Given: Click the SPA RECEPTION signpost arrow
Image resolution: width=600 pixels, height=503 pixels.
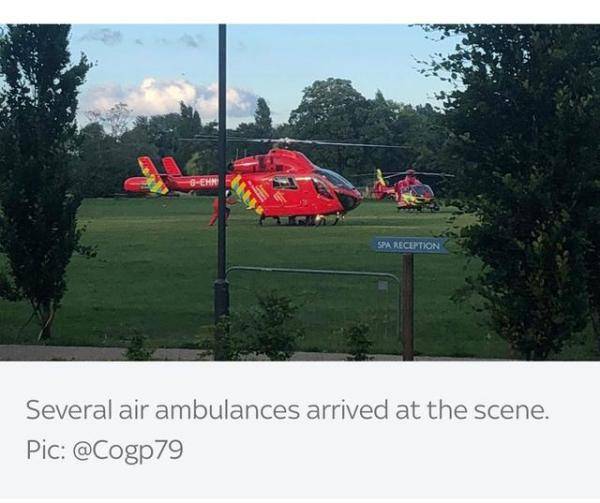Looking at the screenshot, I should click(x=409, y=245).
